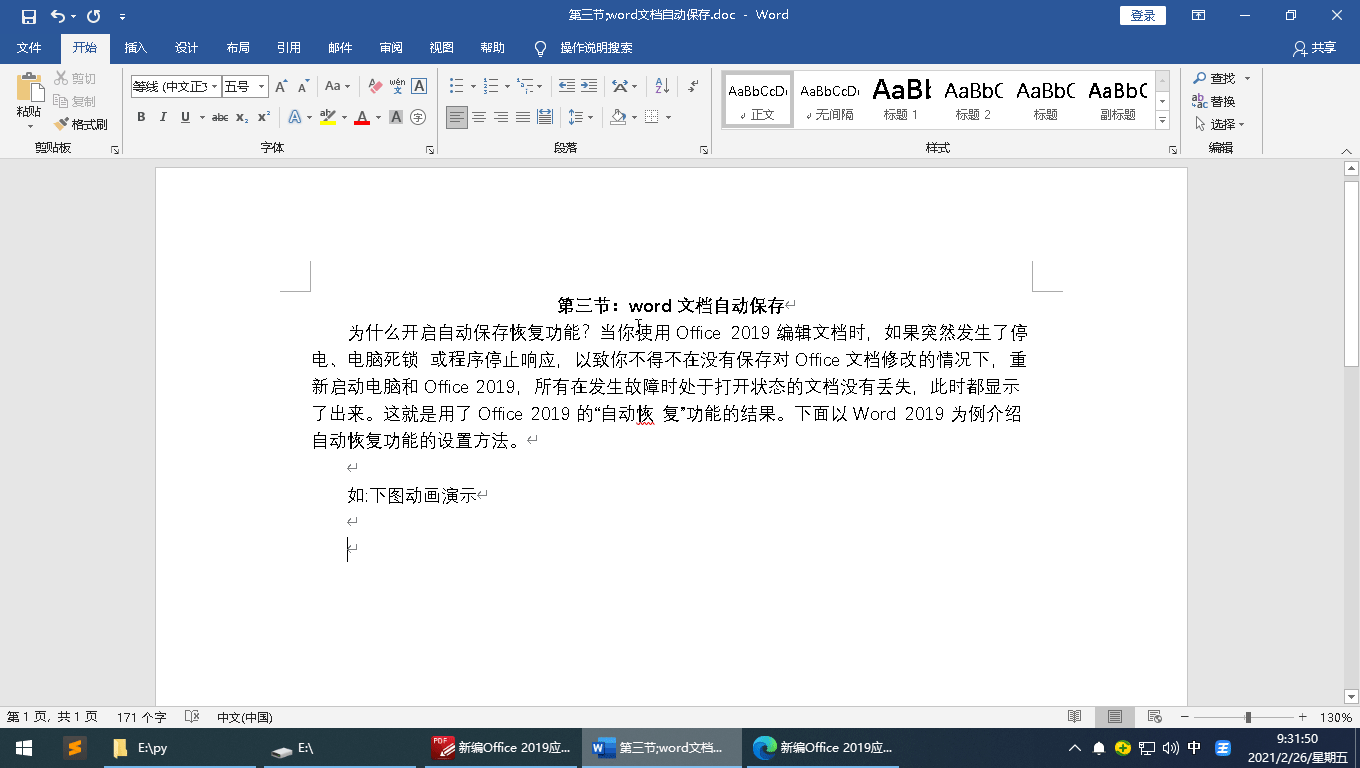Expand the Styles gallery with More button
This screenshot has height=768, width=1360.
pos(1162,121)
